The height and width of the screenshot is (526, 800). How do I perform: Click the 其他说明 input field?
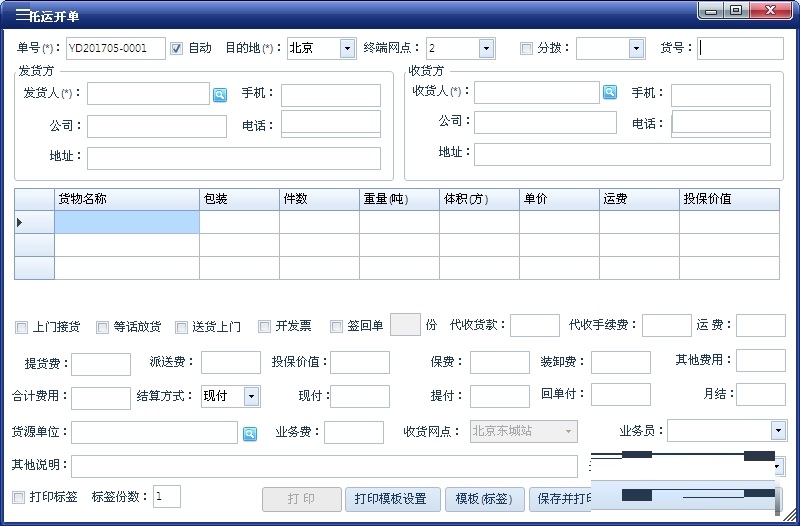(324, 466)
